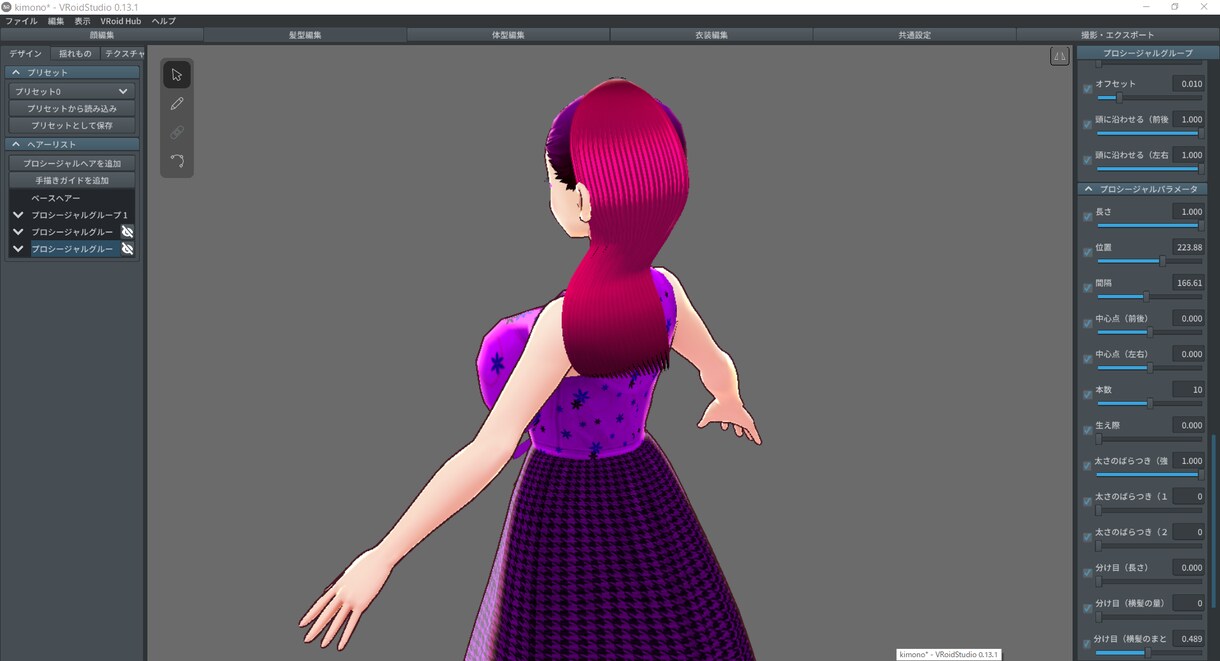Expand プロシージャルグループ1 in hair list
This screenshot has height=661, width=1220.
click(18, 215)
